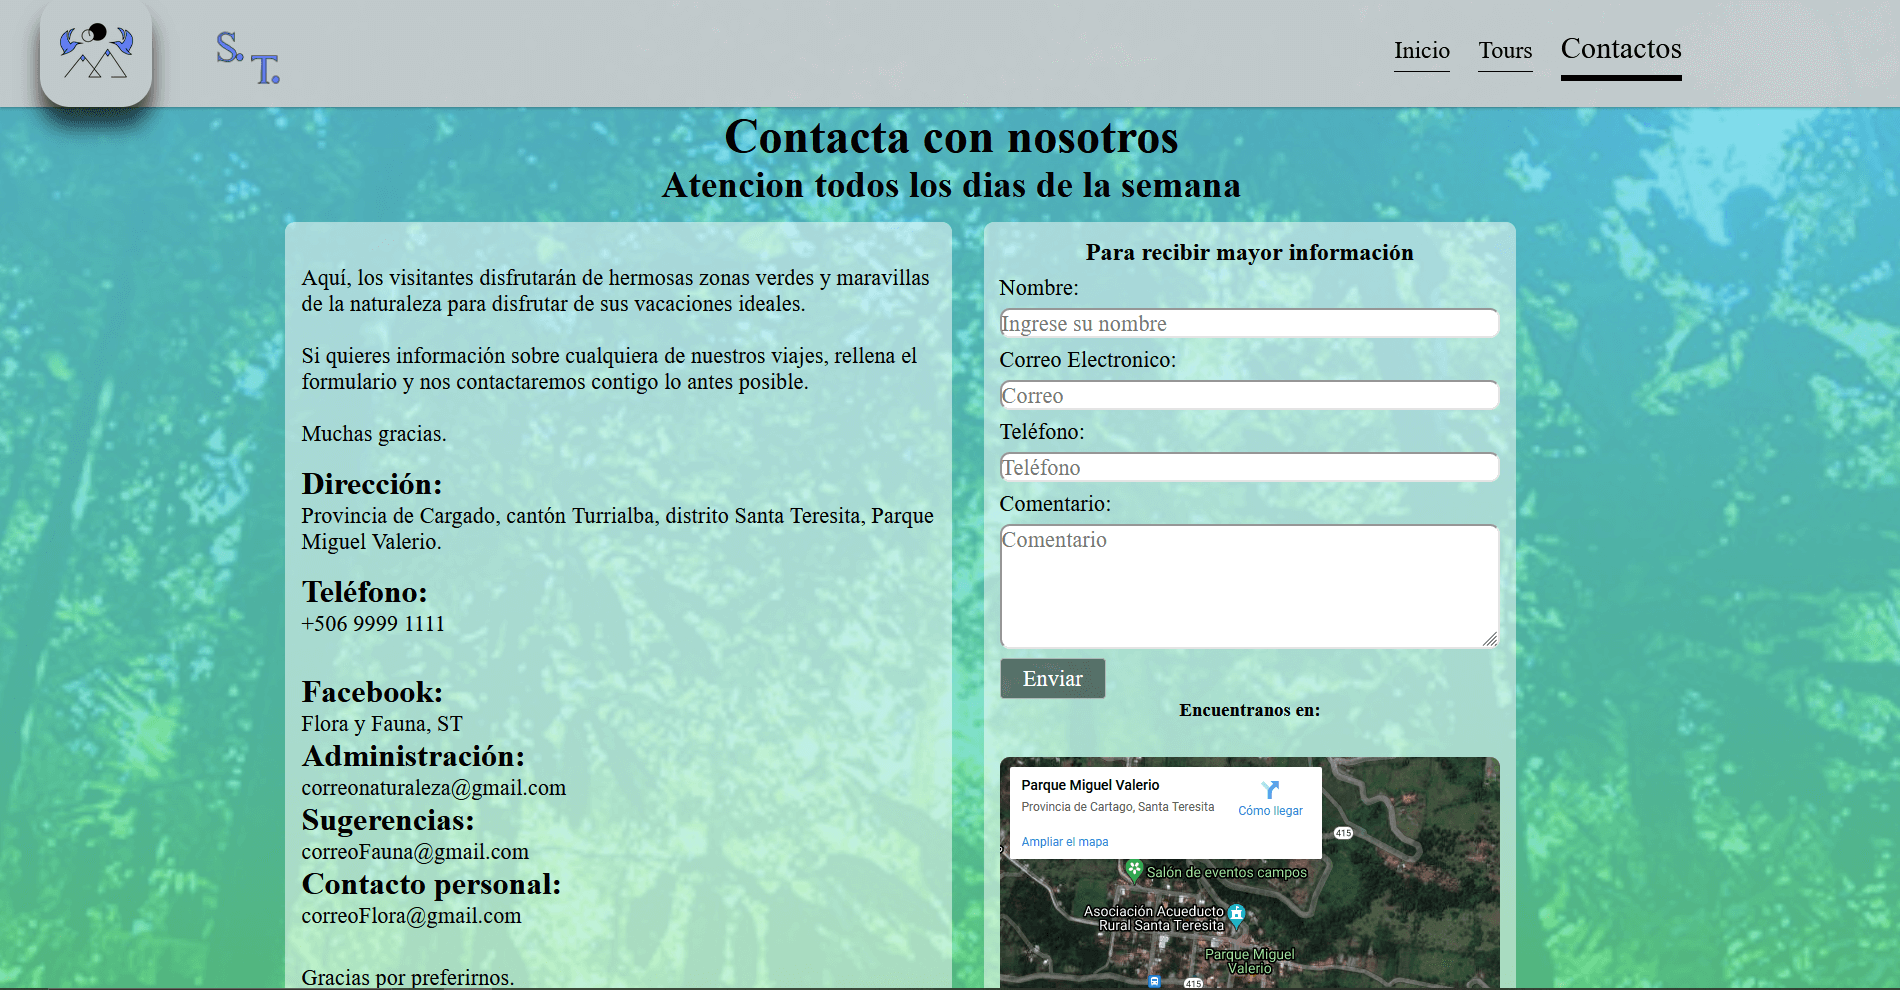The width and height of the screenshot is (1900, 990).
Task: Click the Cómo llegar directions icon
Action: click(1270, 790)
